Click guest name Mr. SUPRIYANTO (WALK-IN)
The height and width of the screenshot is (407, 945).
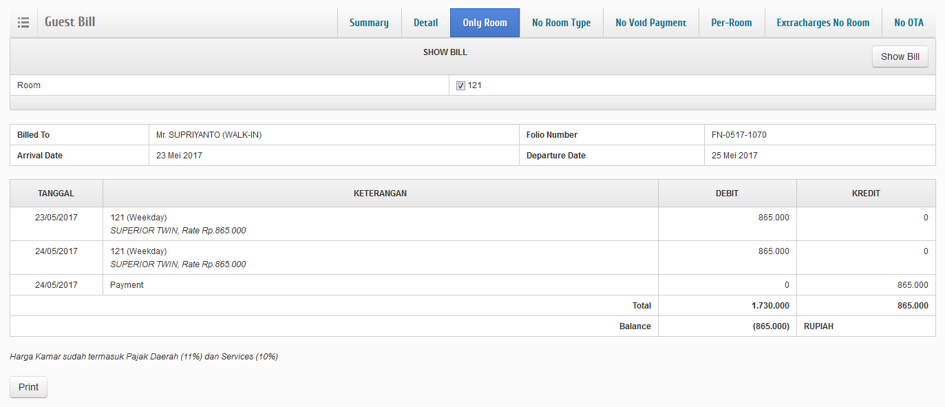click(x=209, y=135)
